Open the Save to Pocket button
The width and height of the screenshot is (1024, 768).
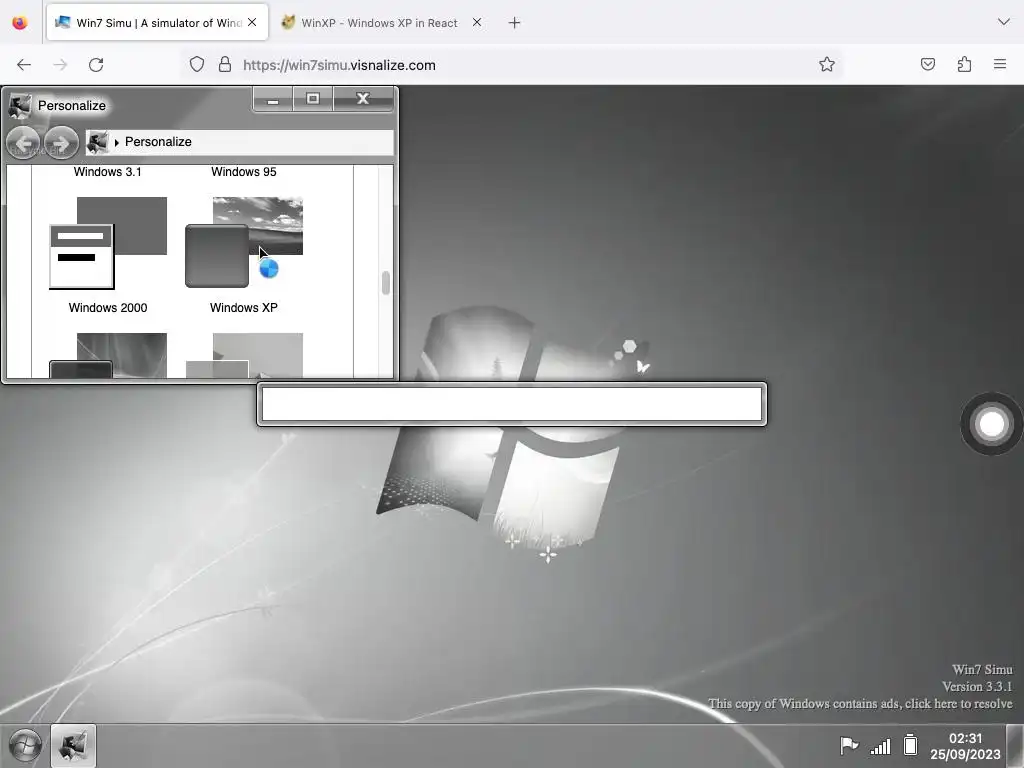pyautogui.click(x=928, y=65)
